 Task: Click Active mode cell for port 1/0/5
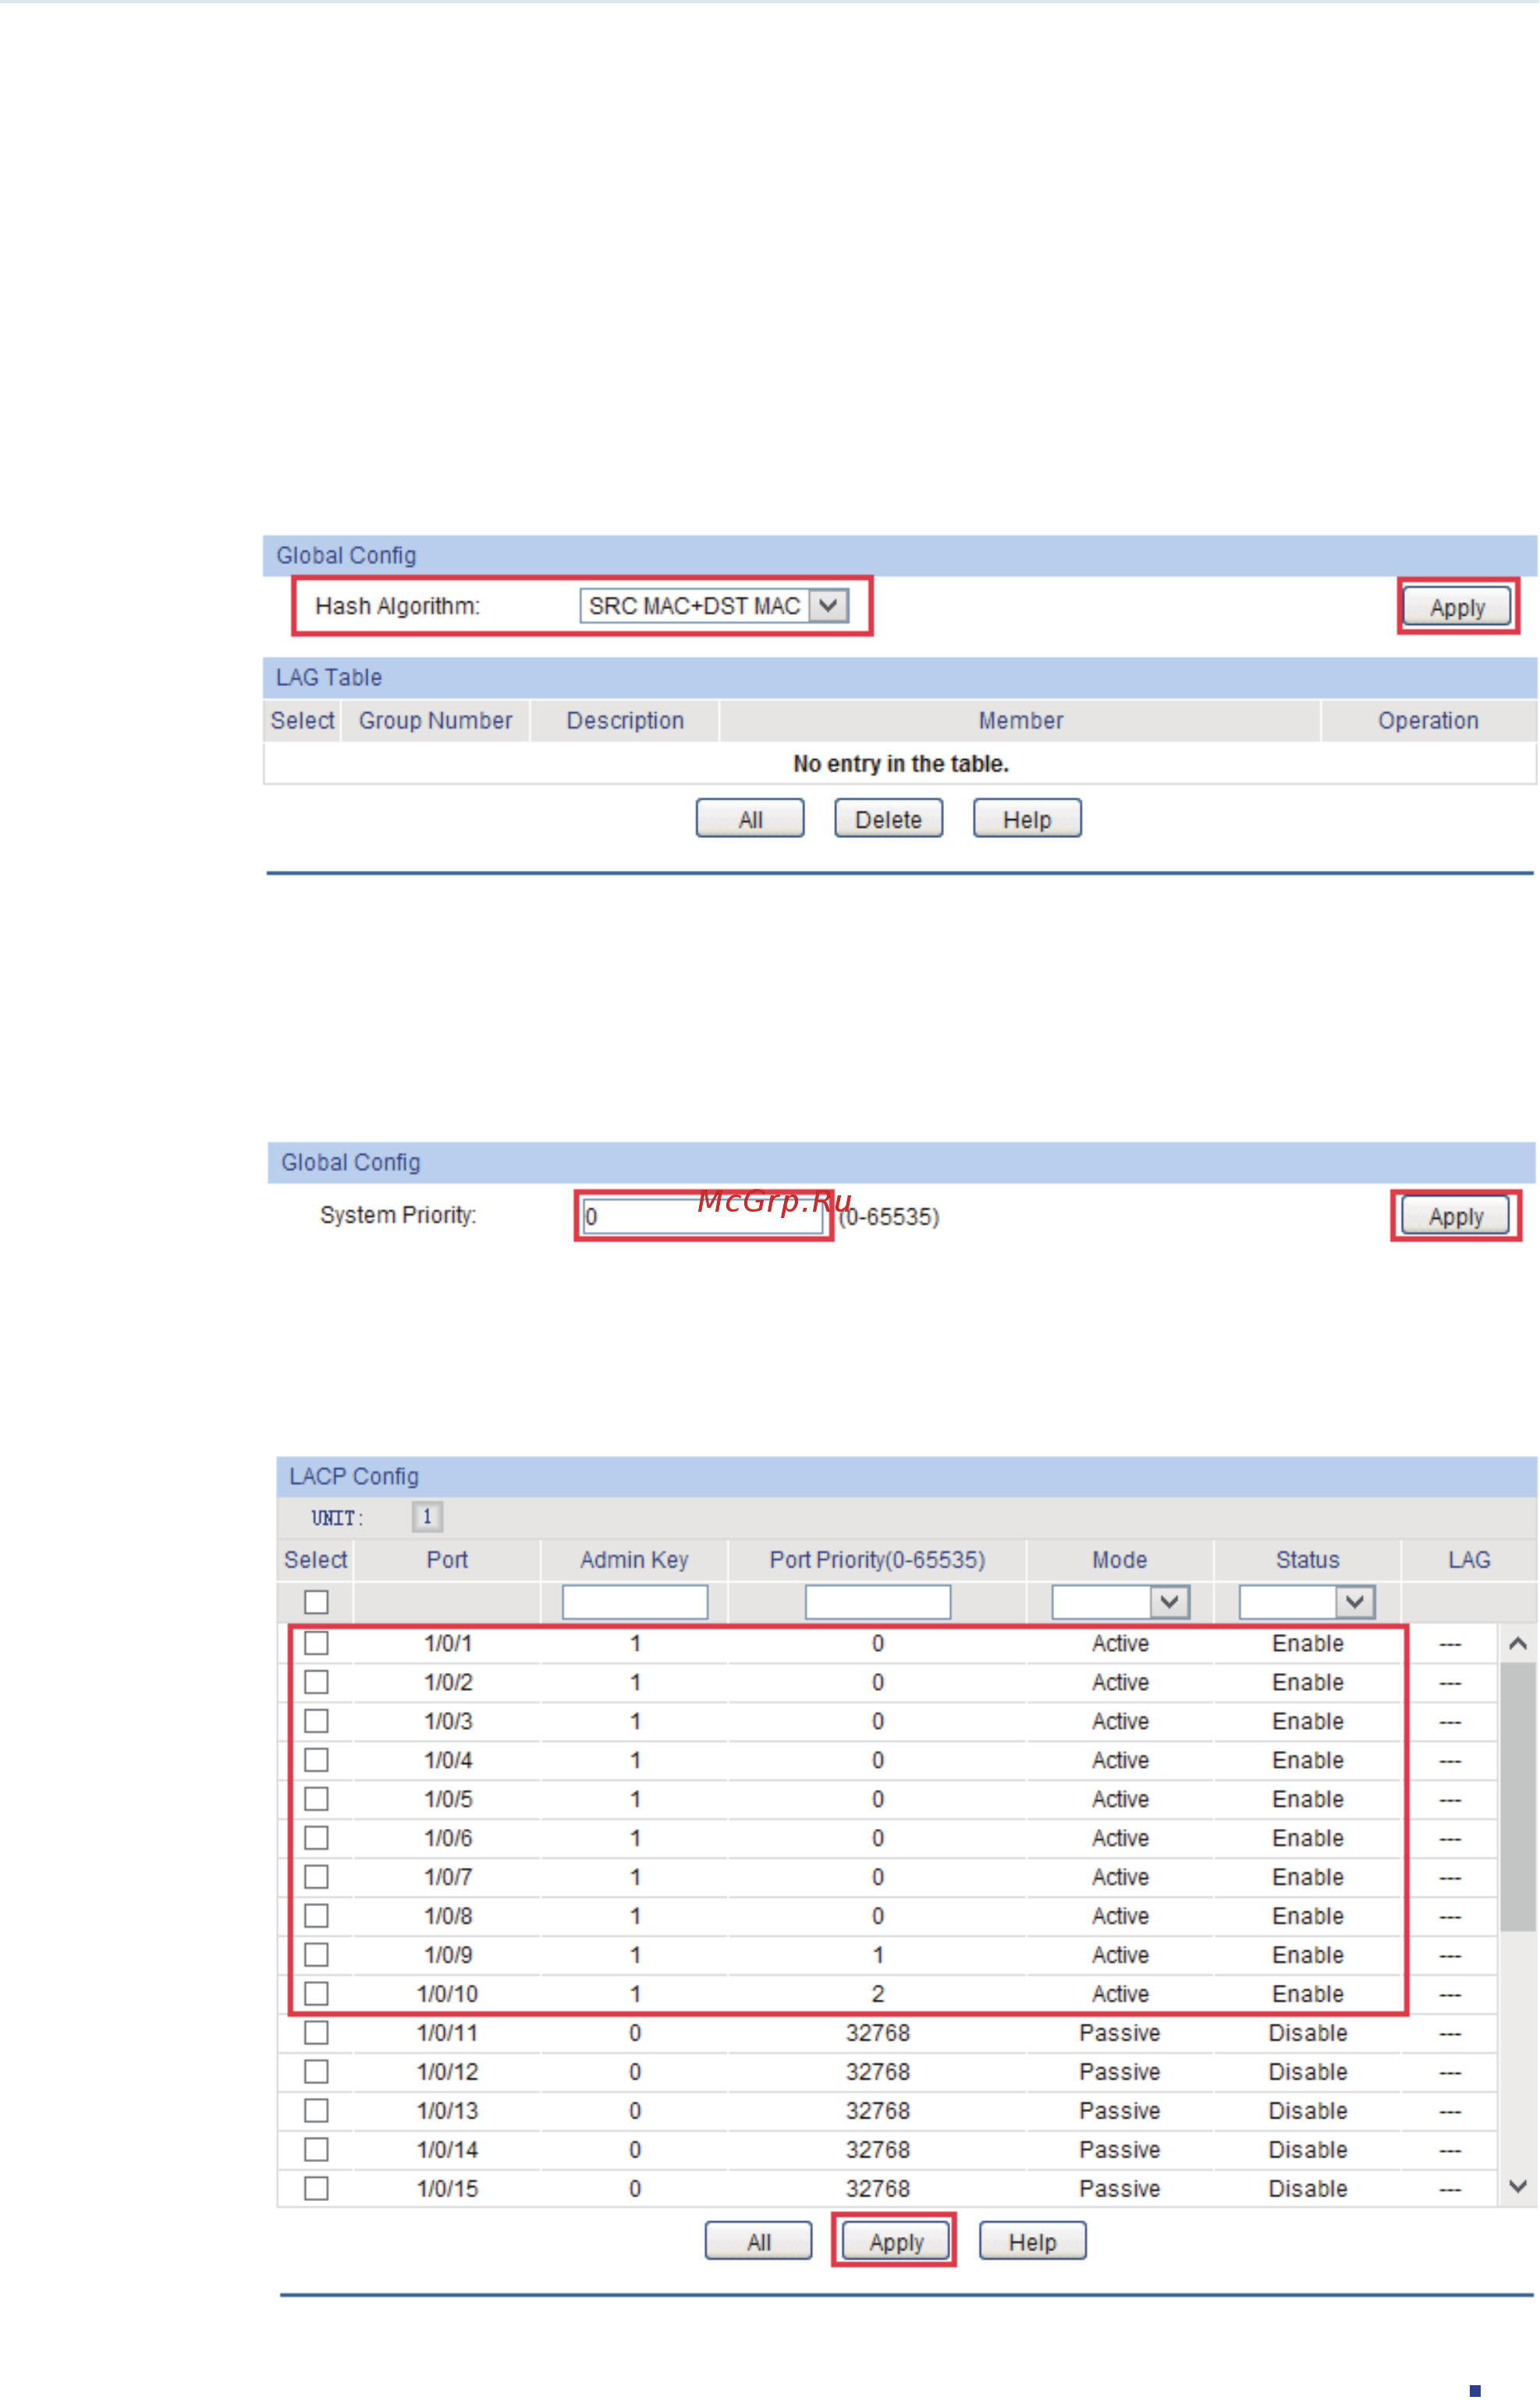point(1119,1799)
